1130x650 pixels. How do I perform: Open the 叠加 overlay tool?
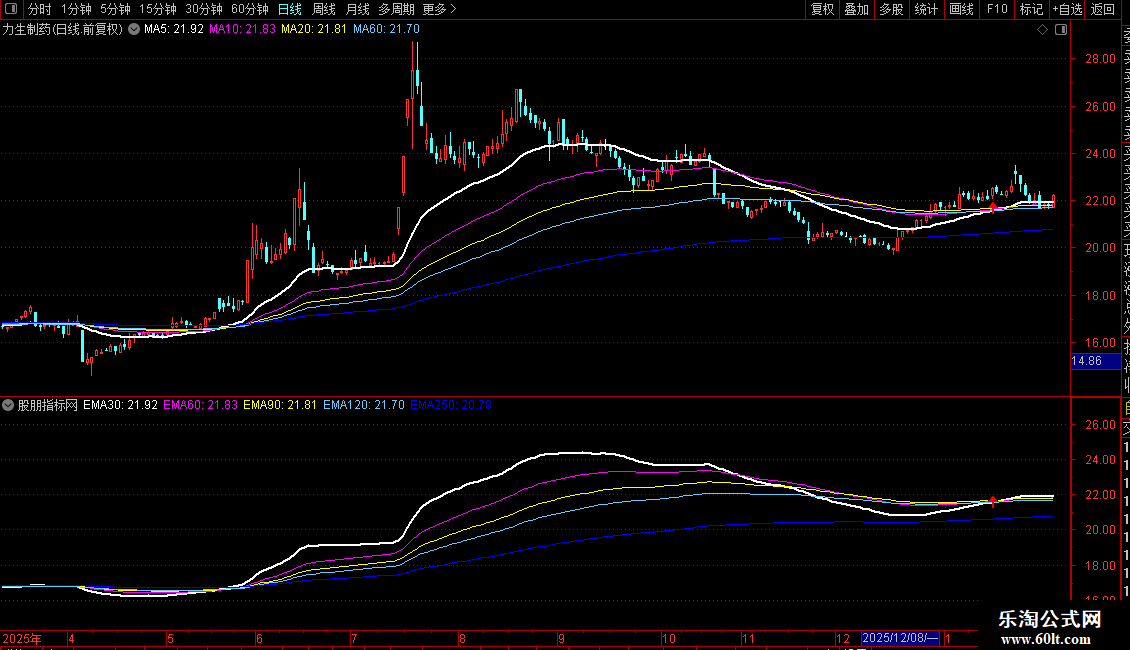pos(856,9)
